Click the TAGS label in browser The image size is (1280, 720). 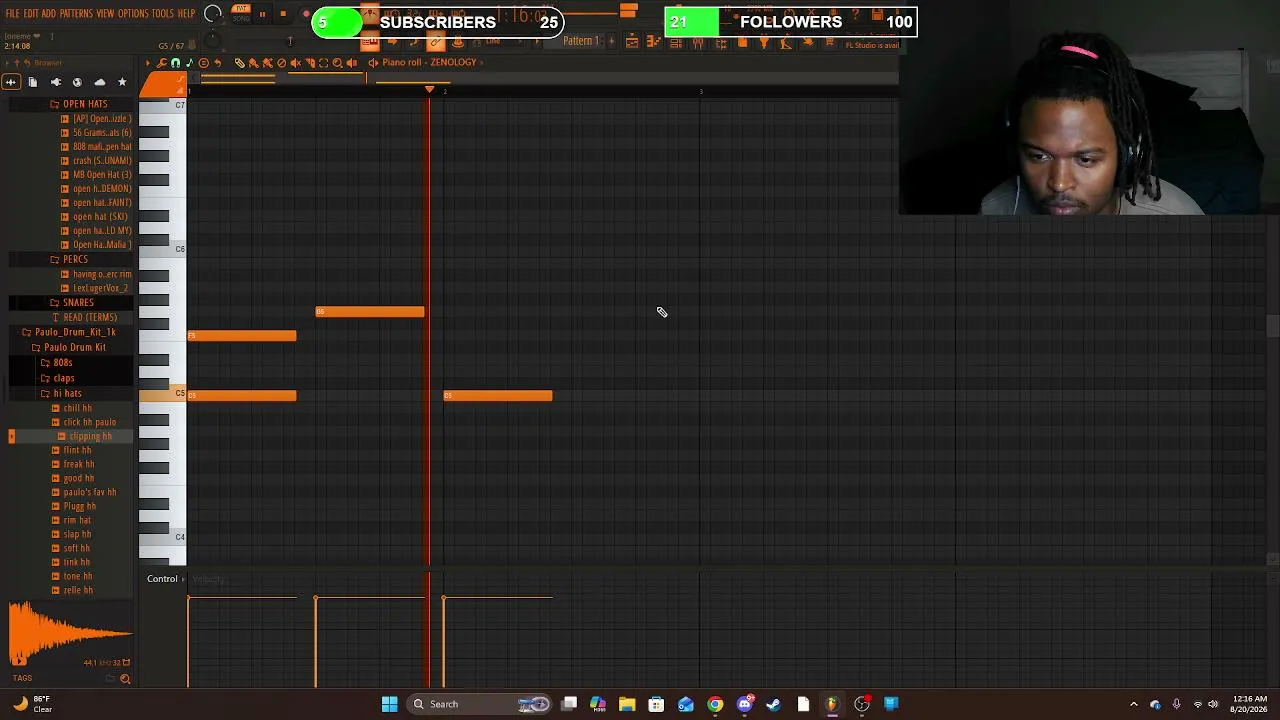(x=22, y=678)
